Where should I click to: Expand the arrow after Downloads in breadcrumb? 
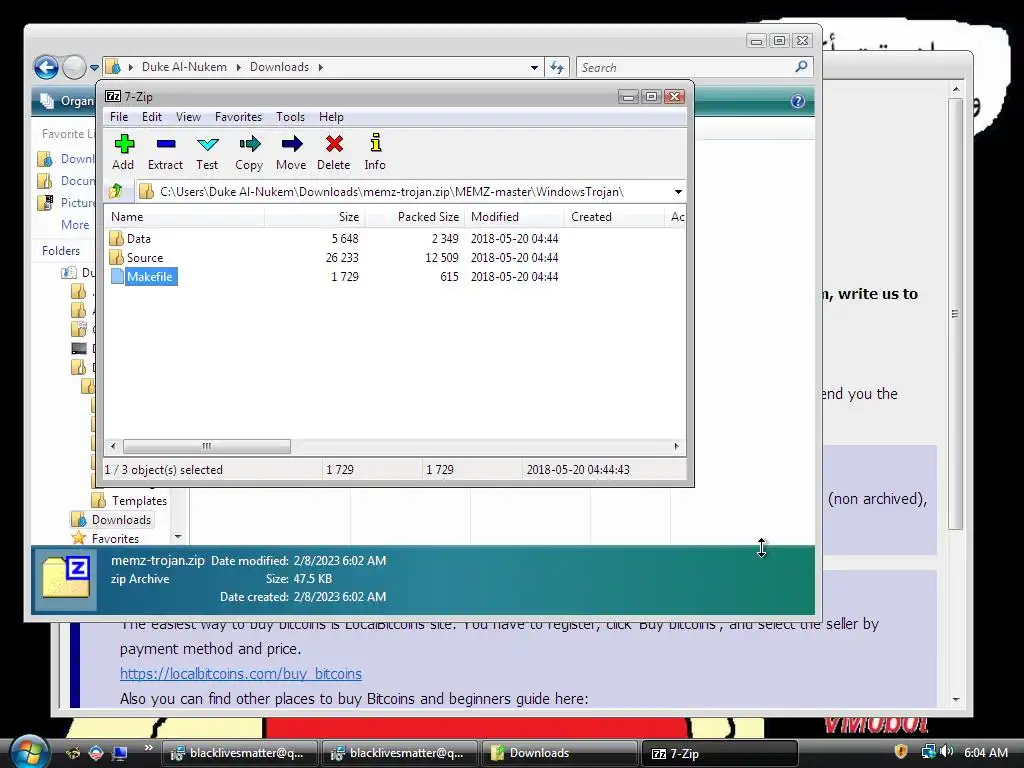click(x=321, y=67)
